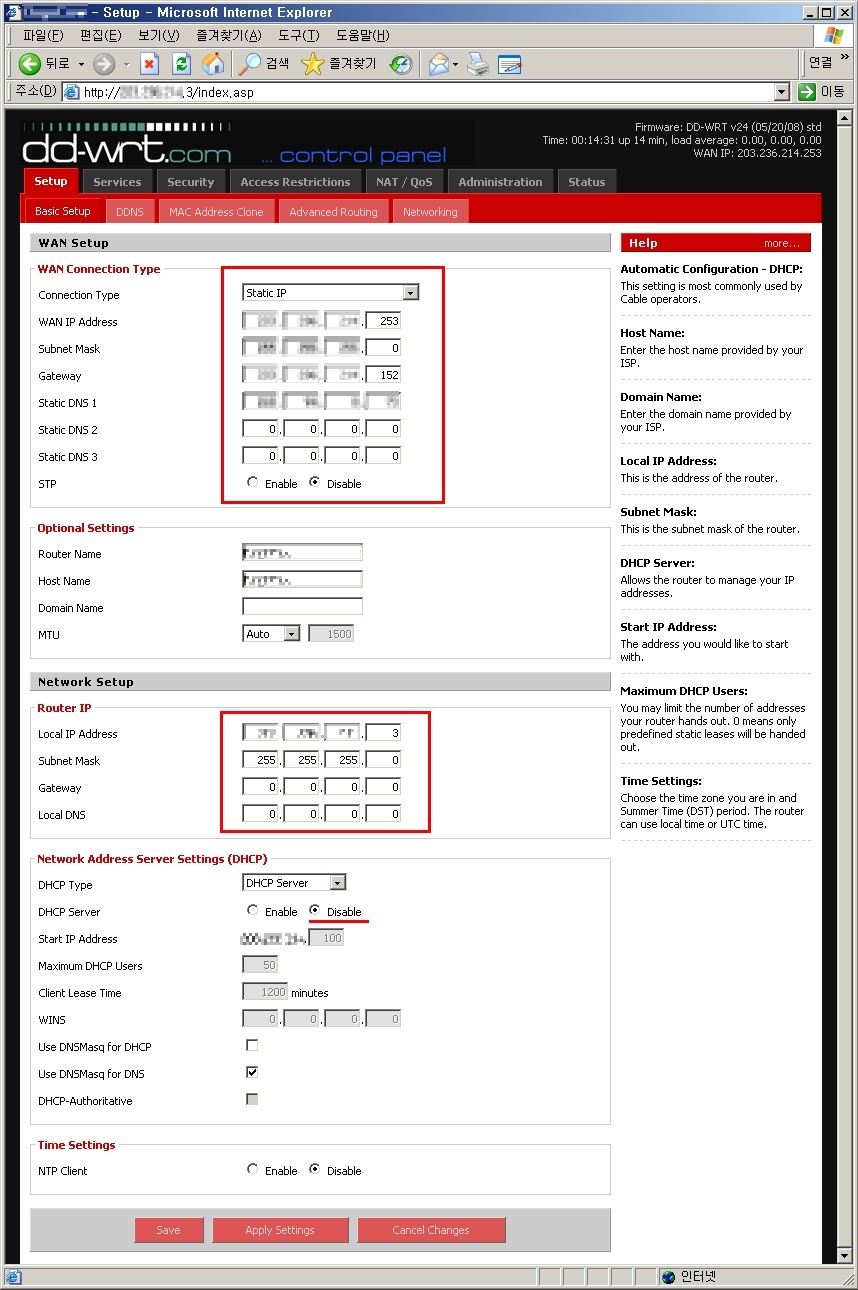Expand the address bar URL dropdown
Screen dimensions: 858x1290
(x=782, y=92)
